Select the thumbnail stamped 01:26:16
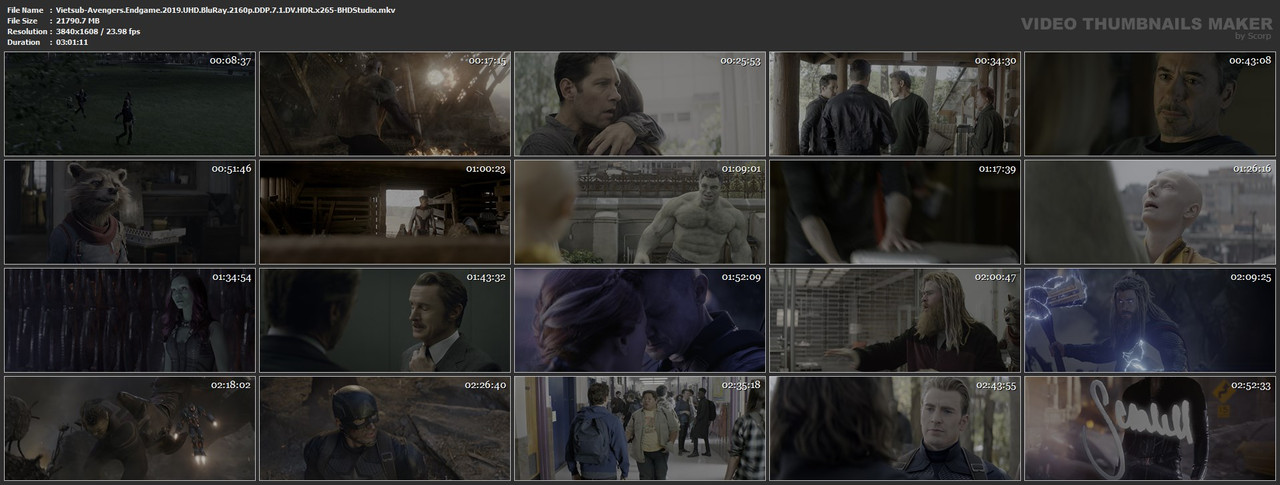 click(1150, 211)
